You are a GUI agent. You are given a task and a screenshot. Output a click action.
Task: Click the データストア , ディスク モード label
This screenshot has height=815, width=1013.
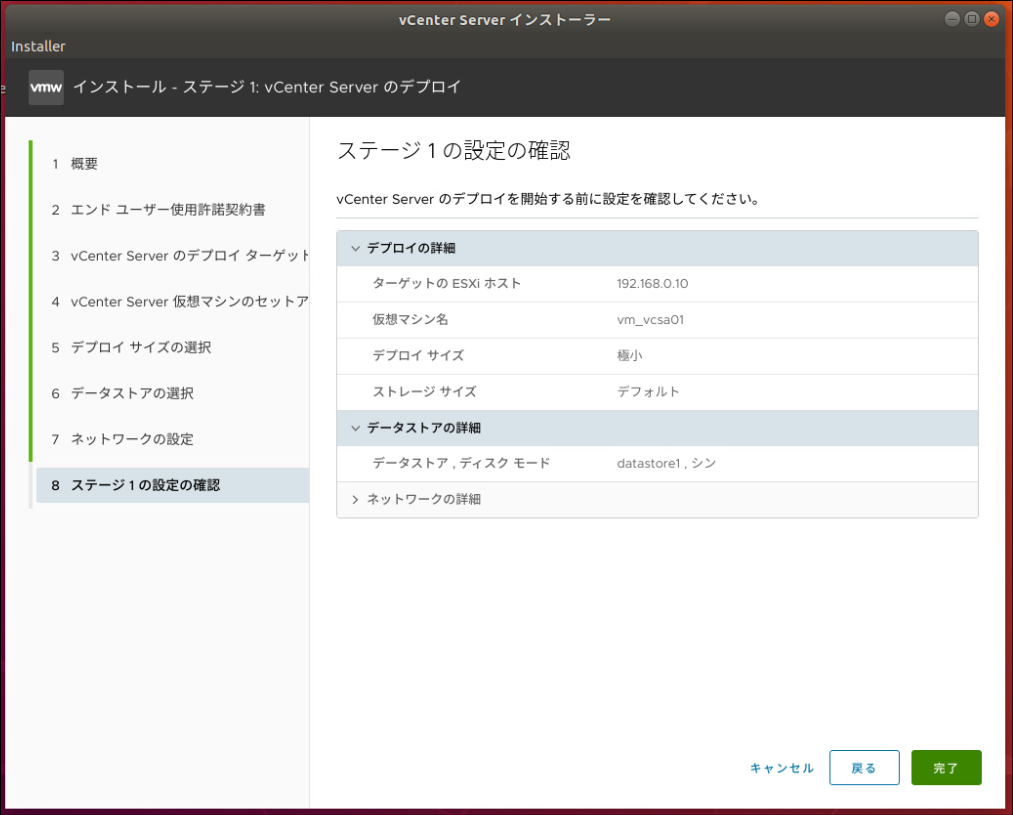(x=461, y=463)
